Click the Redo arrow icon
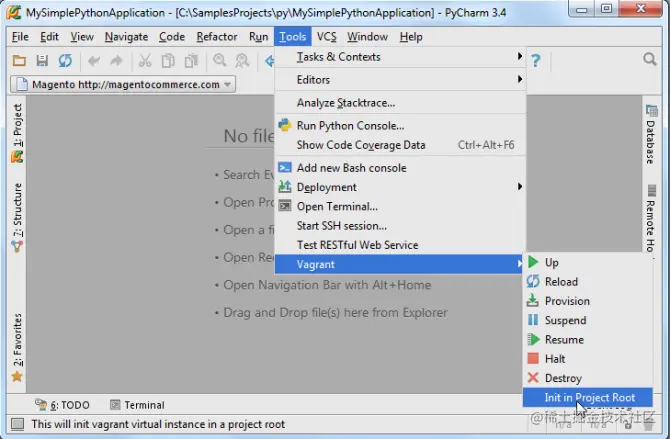The width and height of the screenshot is (670, 439). [116, 61]
